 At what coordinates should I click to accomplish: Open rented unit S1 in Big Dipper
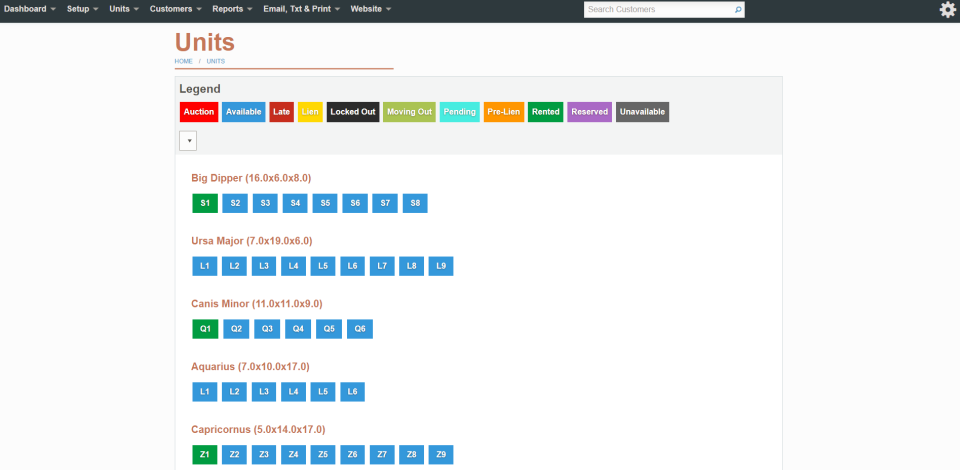pyautogui.click(x=205, y=203)
